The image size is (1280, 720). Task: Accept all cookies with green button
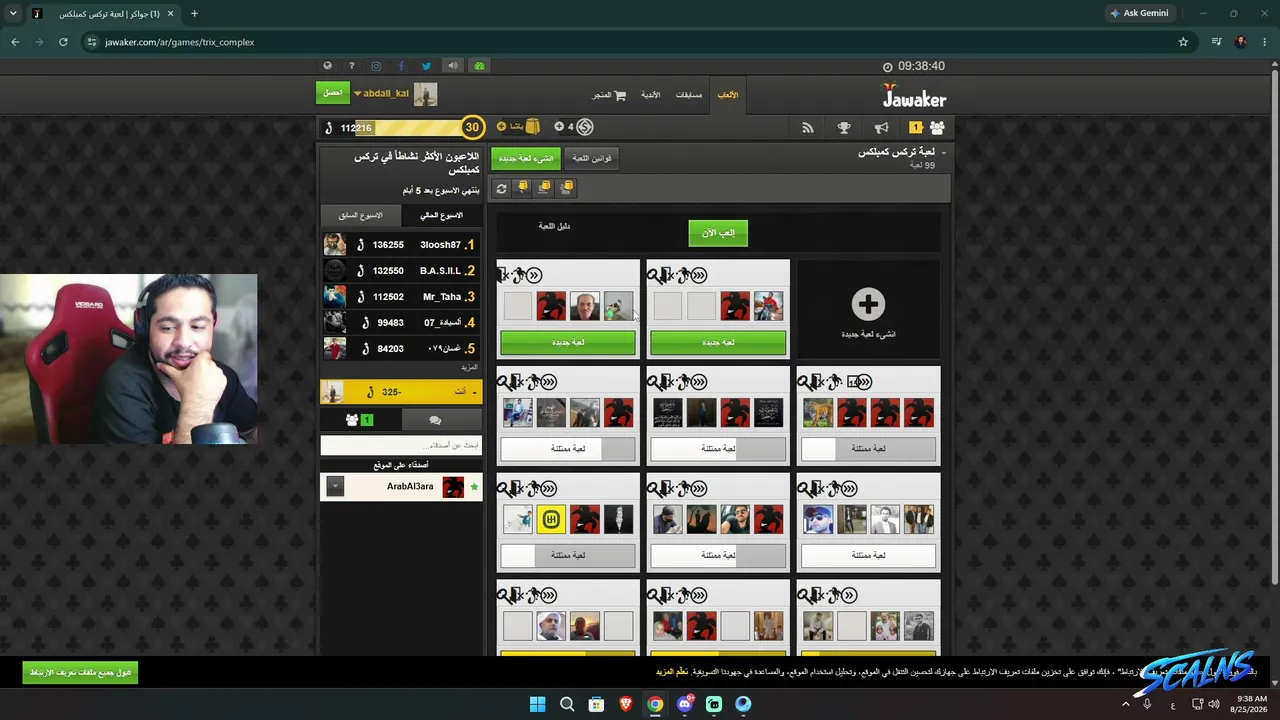point(80,673)
